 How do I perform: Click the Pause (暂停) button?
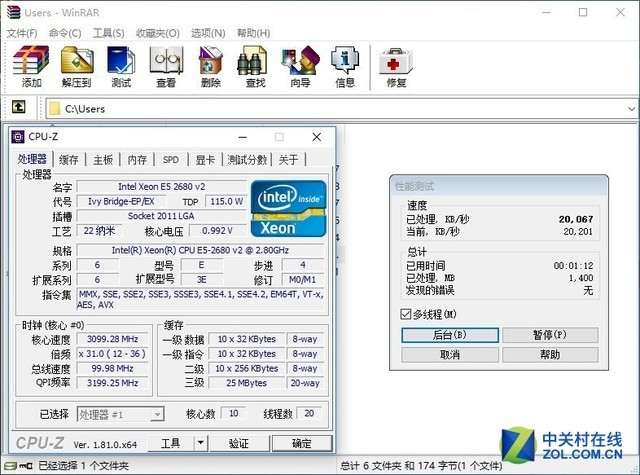click(550, 335)
